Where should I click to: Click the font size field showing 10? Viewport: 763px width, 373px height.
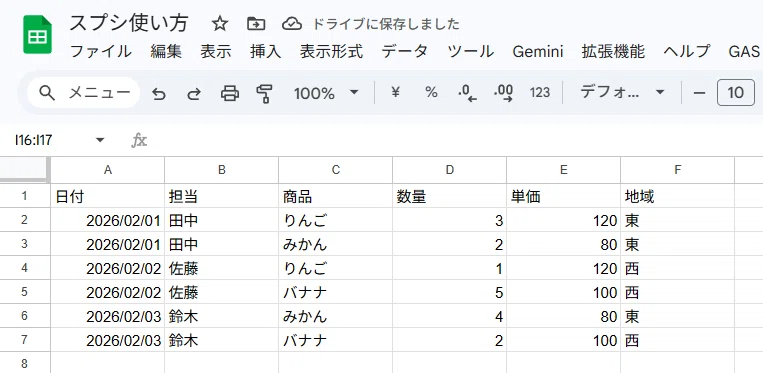[x=736, y=92]
